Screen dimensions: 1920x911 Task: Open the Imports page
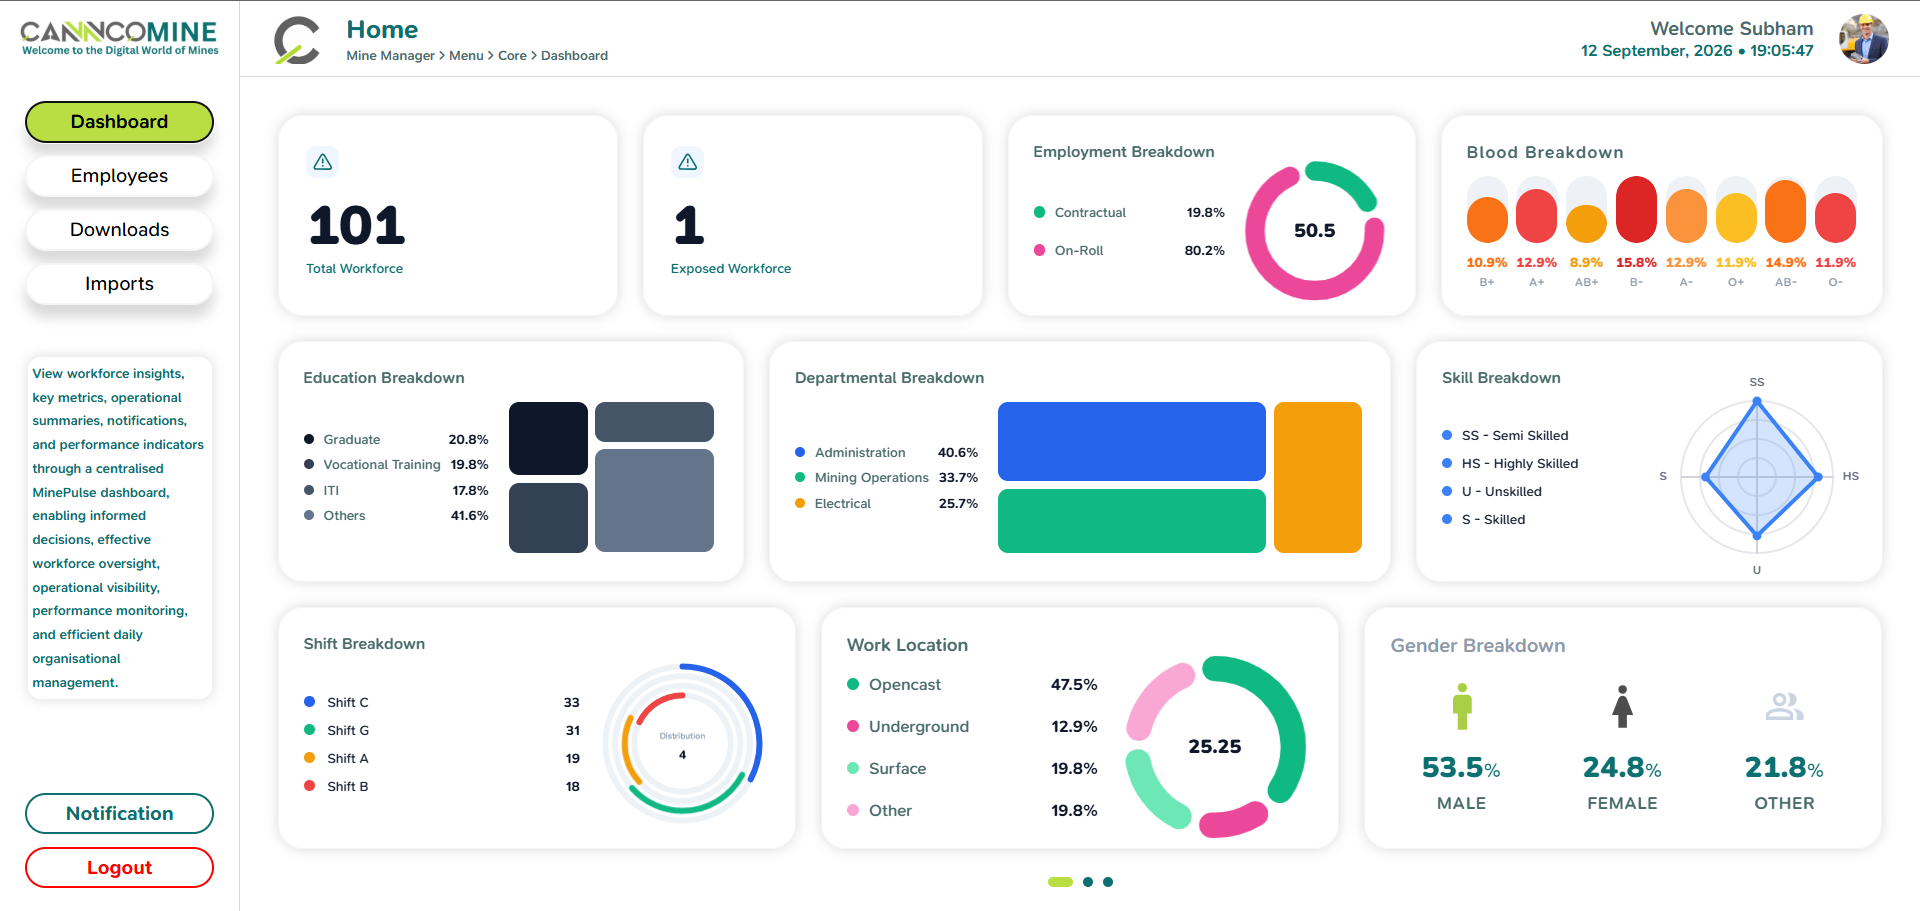[119, 284]
